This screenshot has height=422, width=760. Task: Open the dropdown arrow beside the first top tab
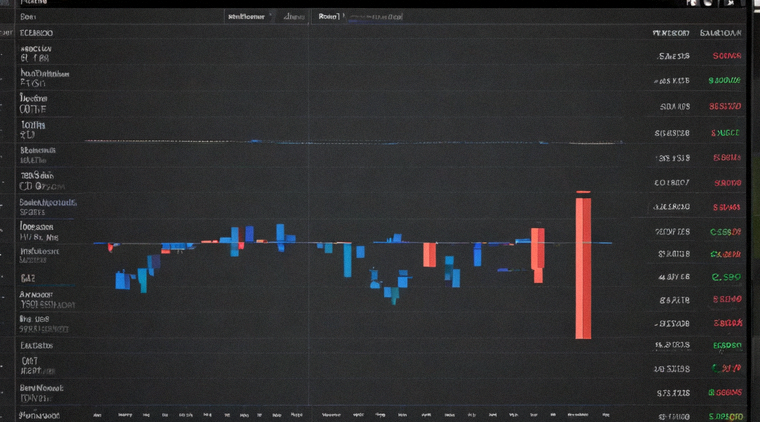click(270, 16)
